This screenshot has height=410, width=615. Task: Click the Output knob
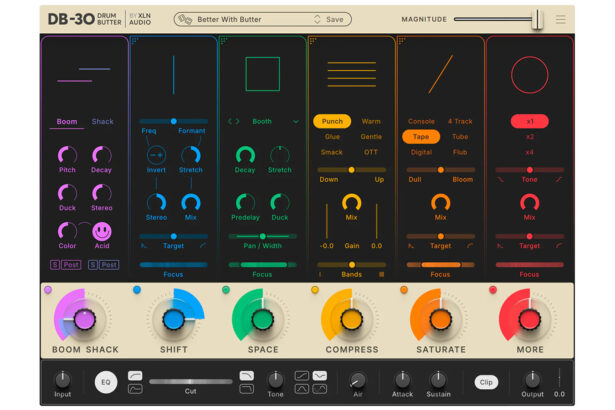click(532, 379)
